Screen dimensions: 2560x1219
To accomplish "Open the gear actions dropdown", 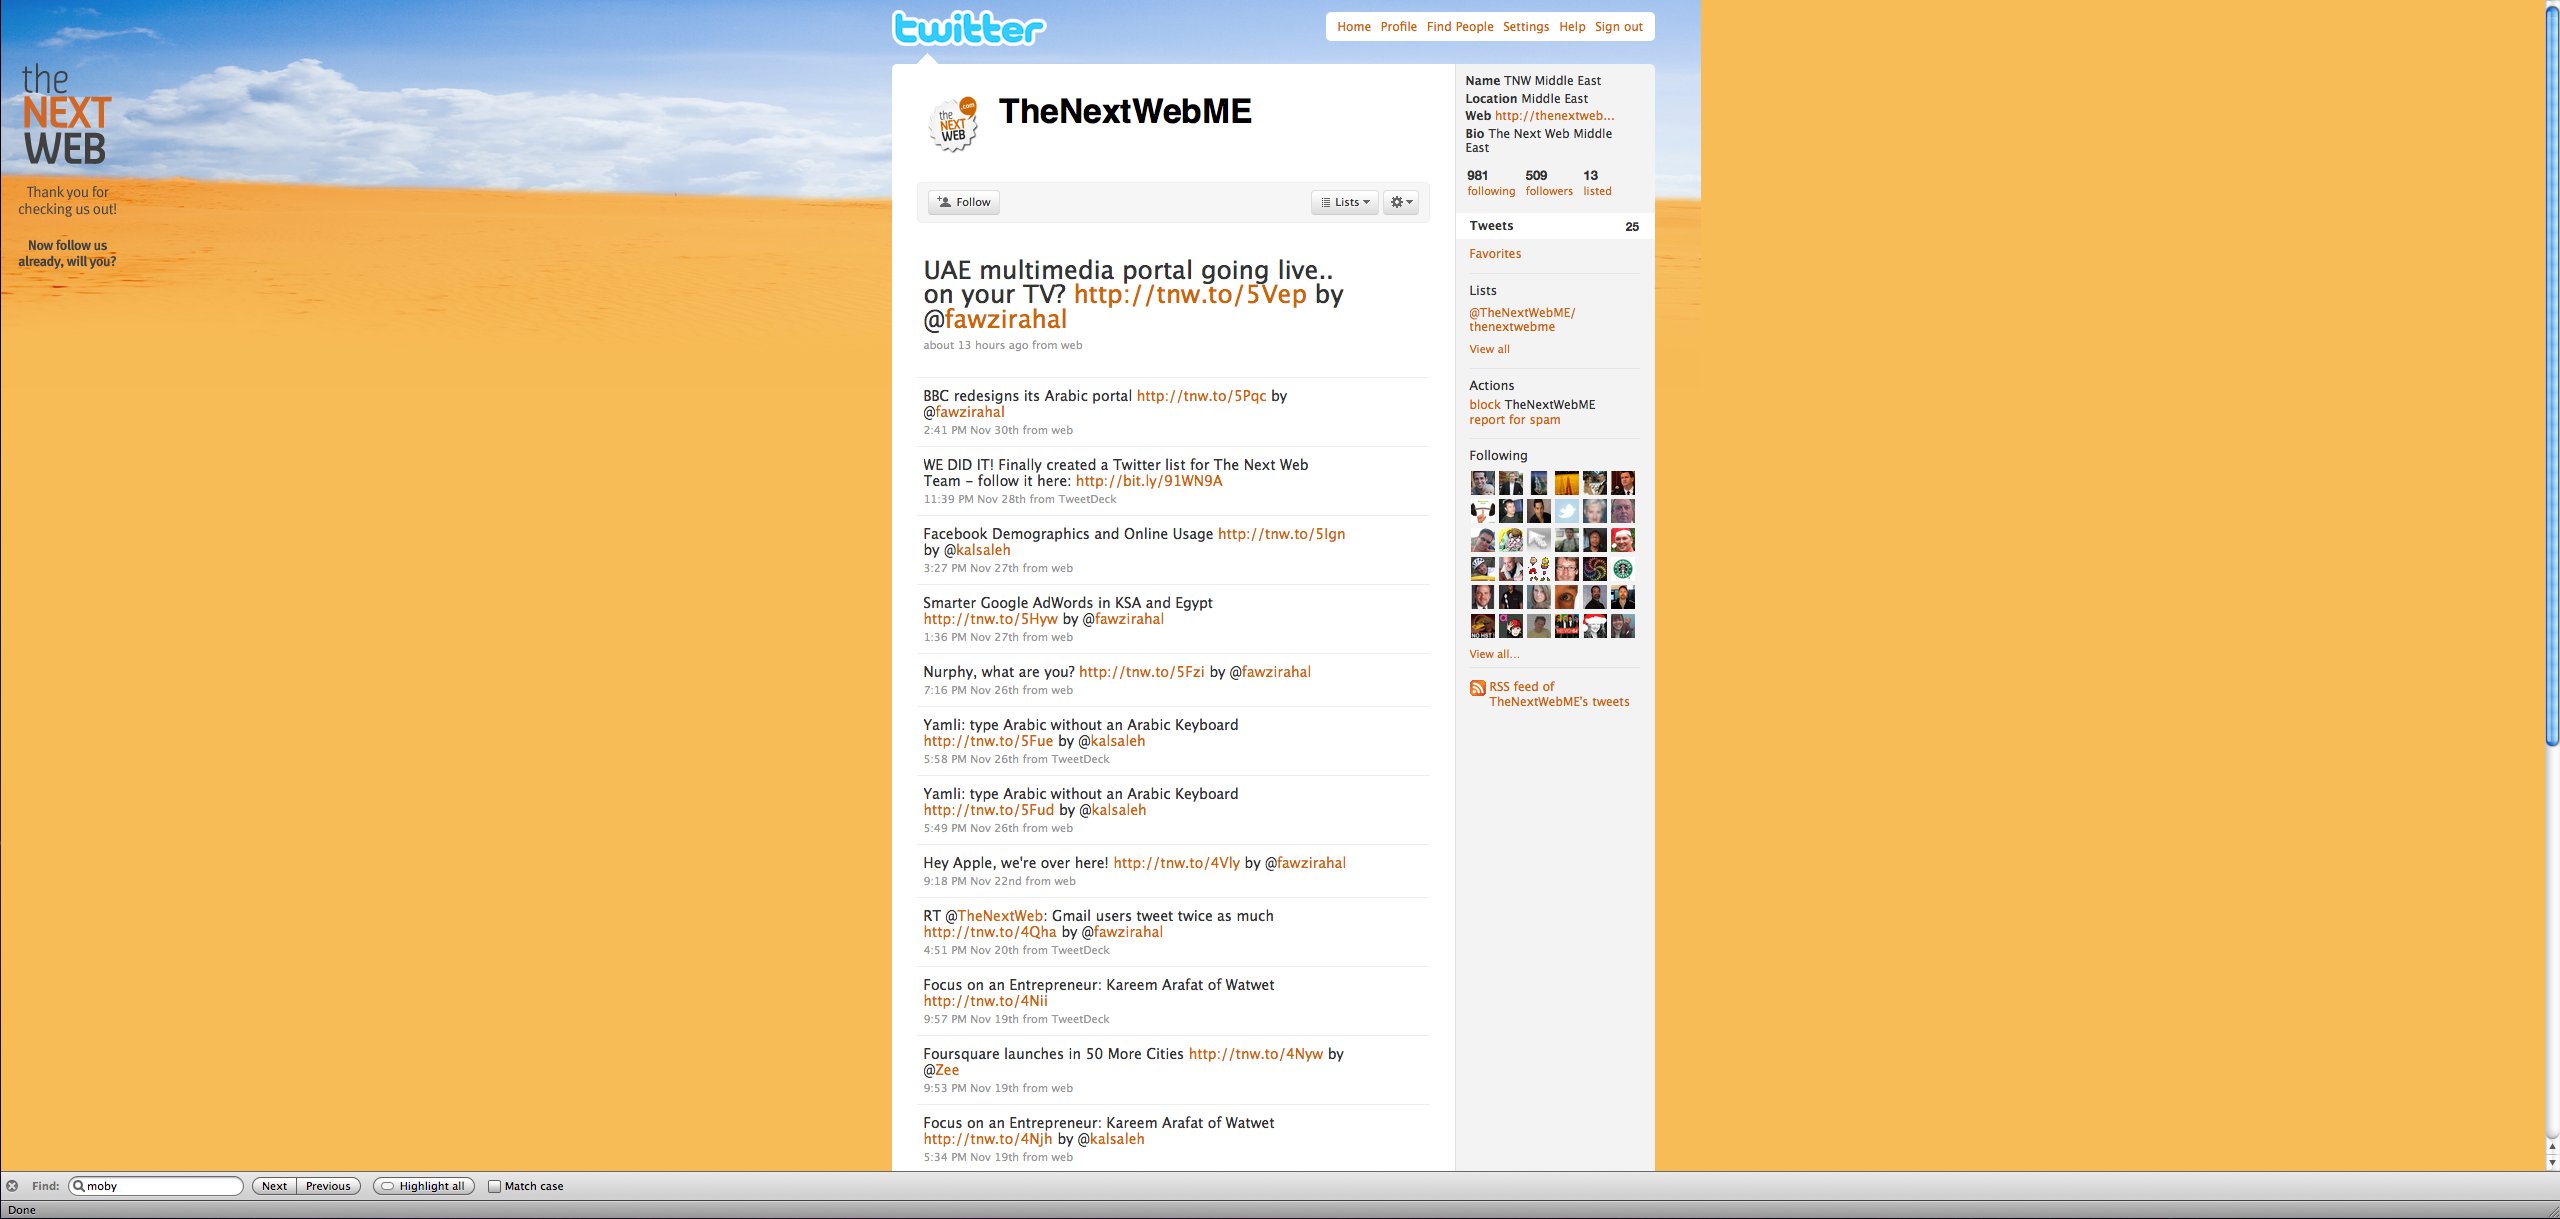I will click(x=1400, y=202).
